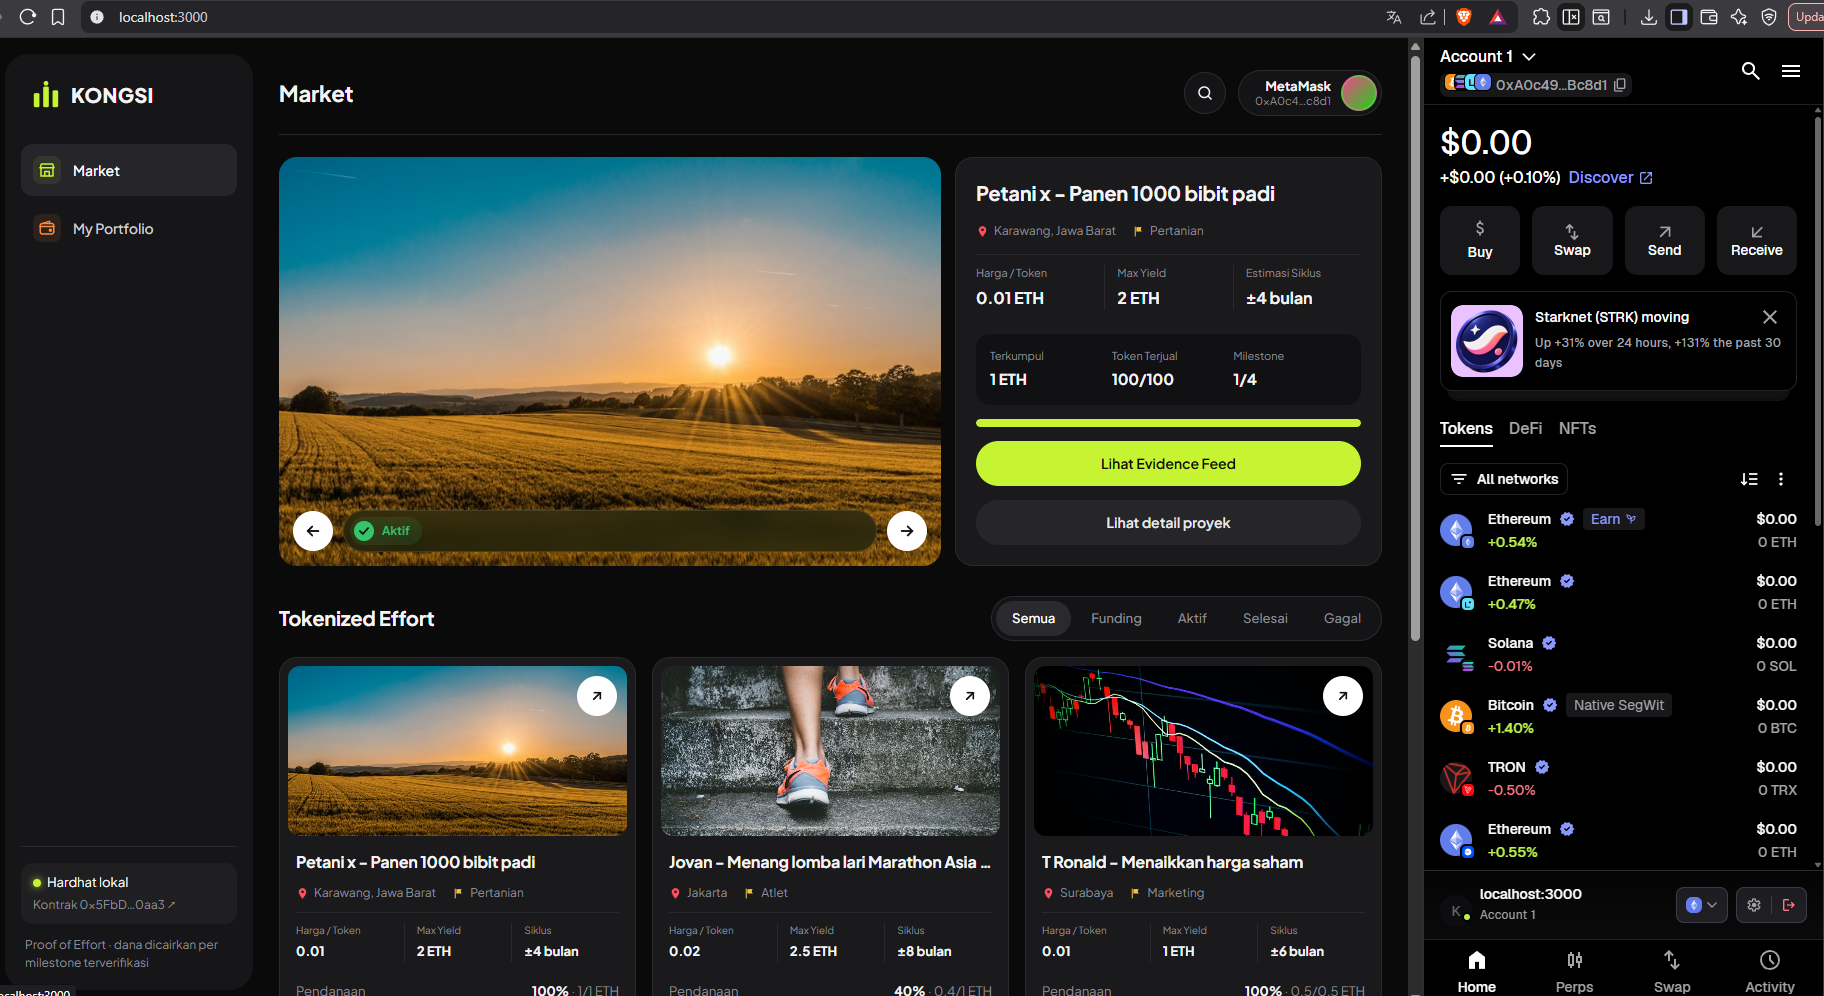
Task: Go to previous project with left arrow
Action: click(x=313, y=531)
